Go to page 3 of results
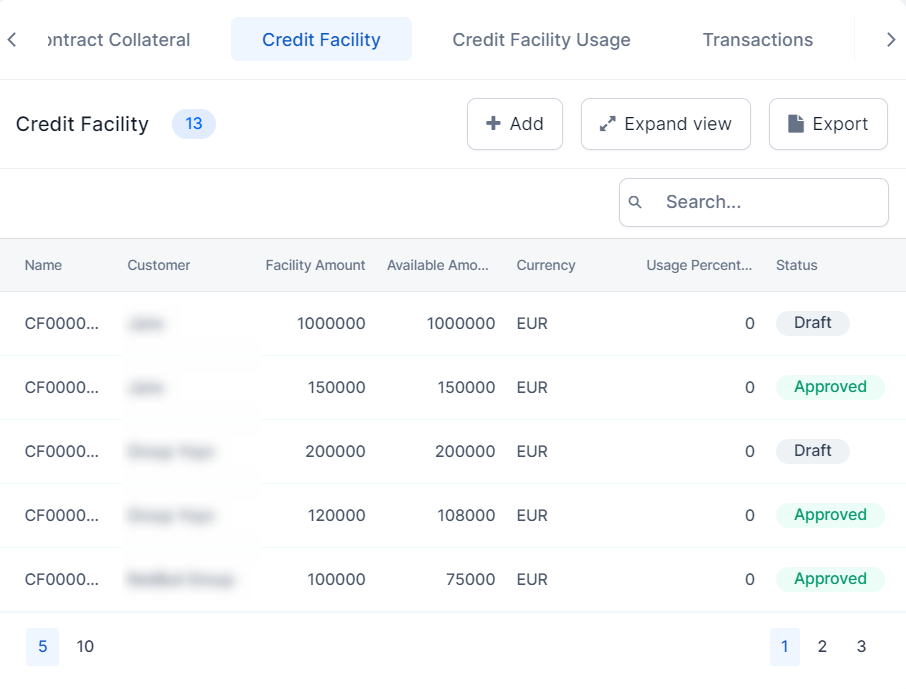This screenshot has height=689, width=906. tap(861, 647)
